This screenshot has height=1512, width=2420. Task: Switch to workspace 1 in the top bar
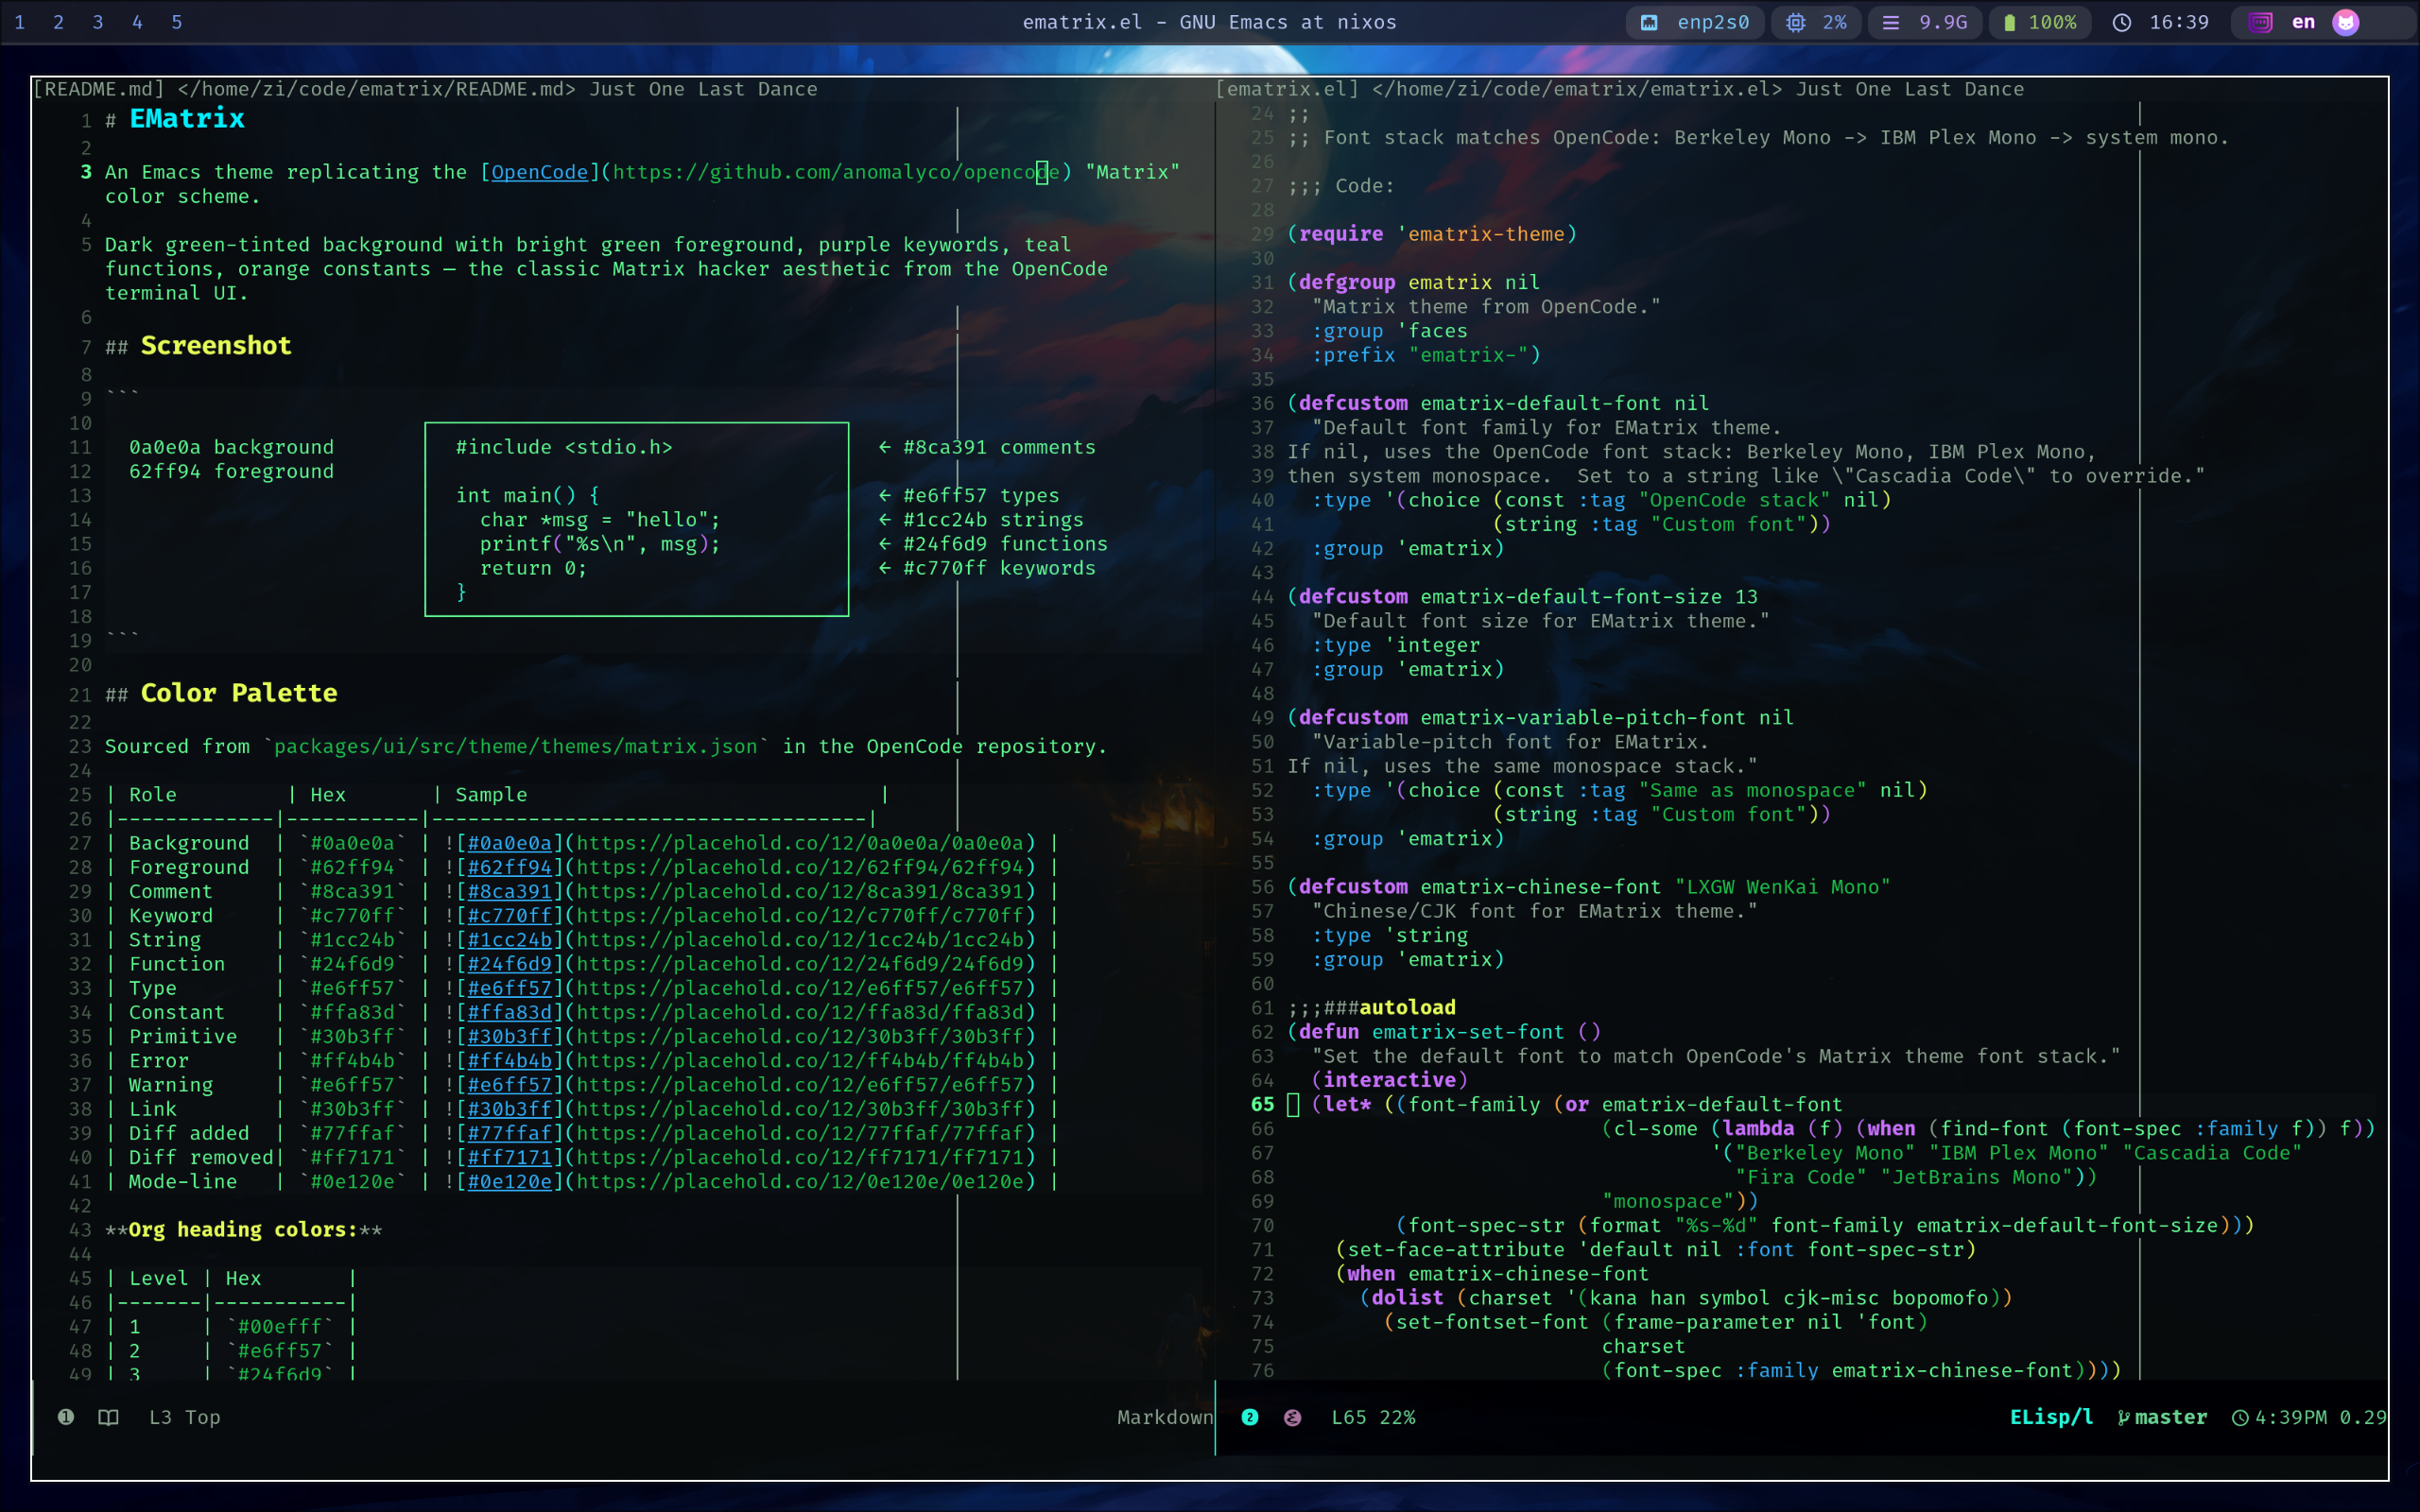click(x=20, y=22)
